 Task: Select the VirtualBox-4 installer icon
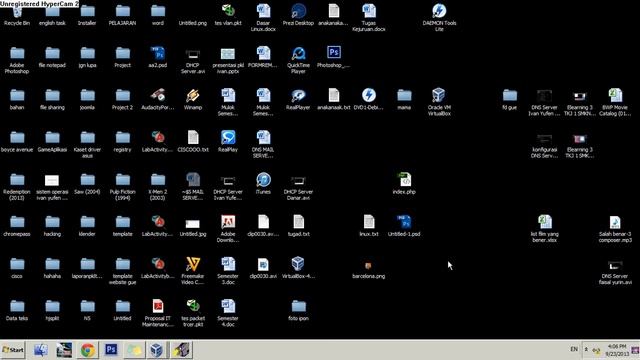point(298,268)
